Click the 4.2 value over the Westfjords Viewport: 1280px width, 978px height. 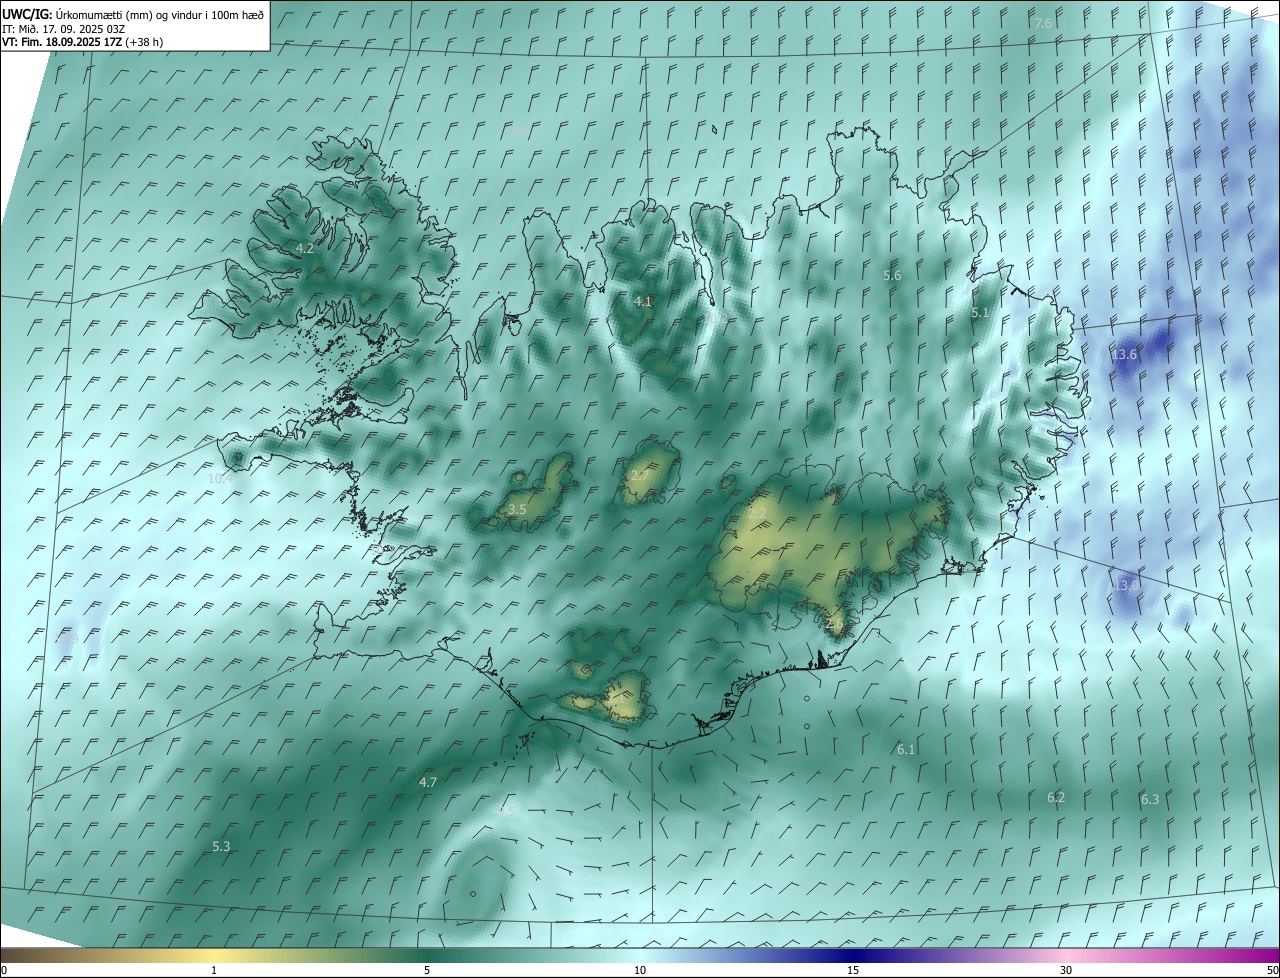(304, 248)
